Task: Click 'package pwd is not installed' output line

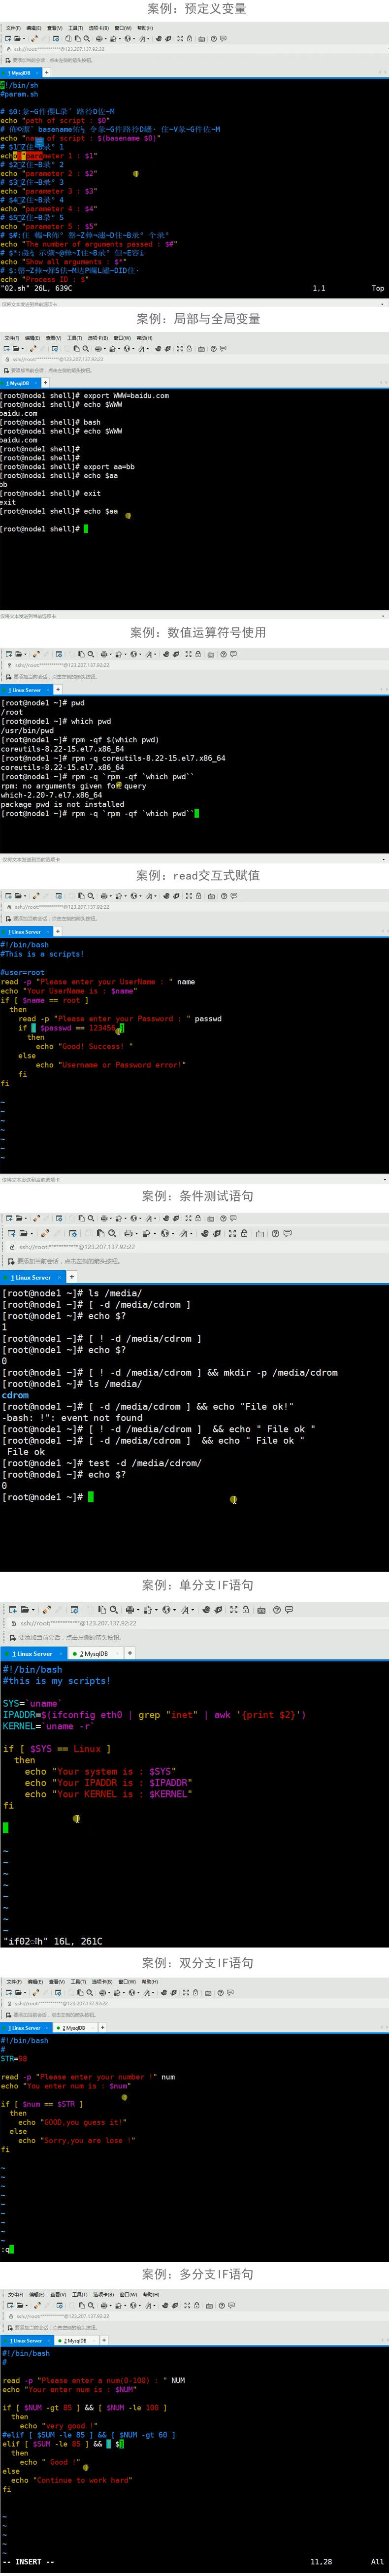Action: click(x=63, y=803)
